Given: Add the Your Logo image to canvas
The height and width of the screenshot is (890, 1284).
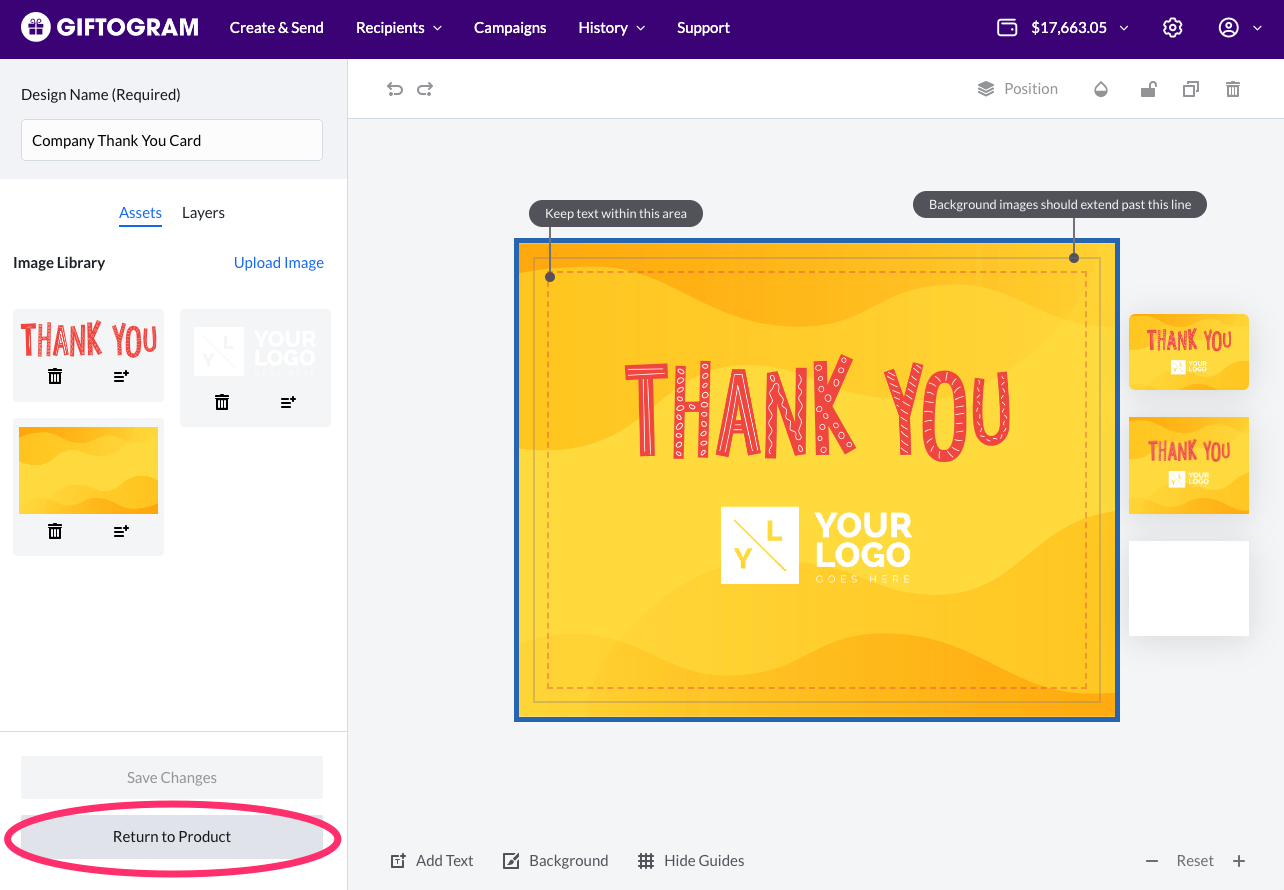Looking at the screenshot, I should point(288,402).
